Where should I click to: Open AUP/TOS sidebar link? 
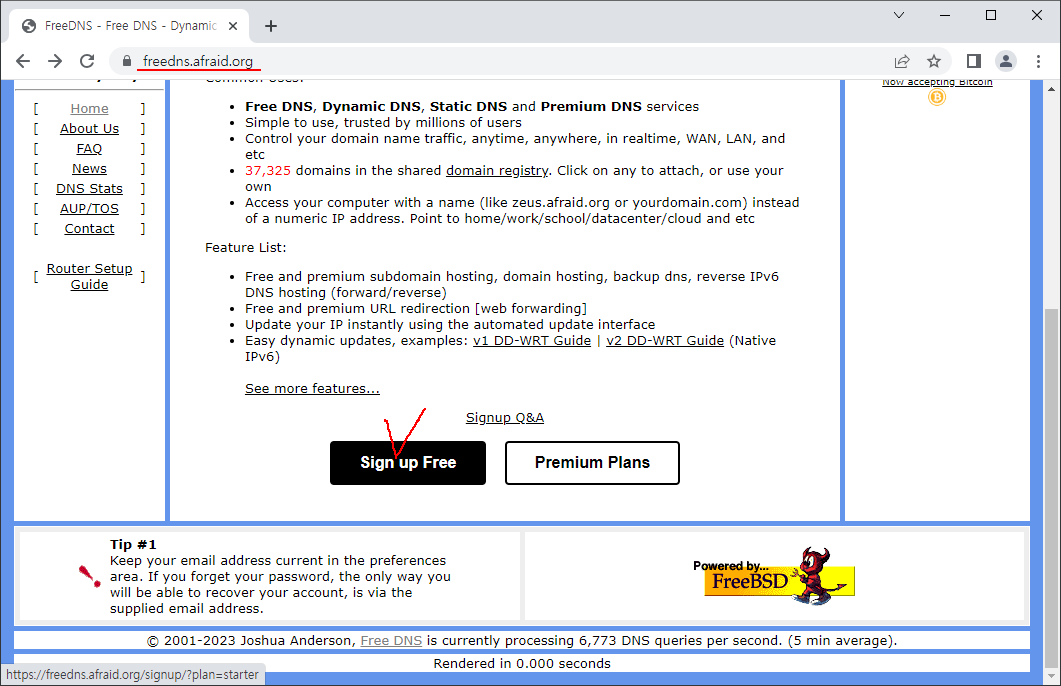tap(89, 209)
